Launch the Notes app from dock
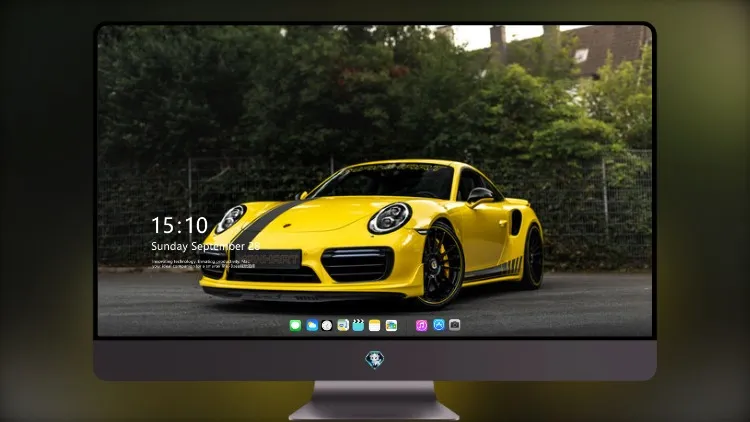This screenshot has height=422, width=750. click(375, 325)
